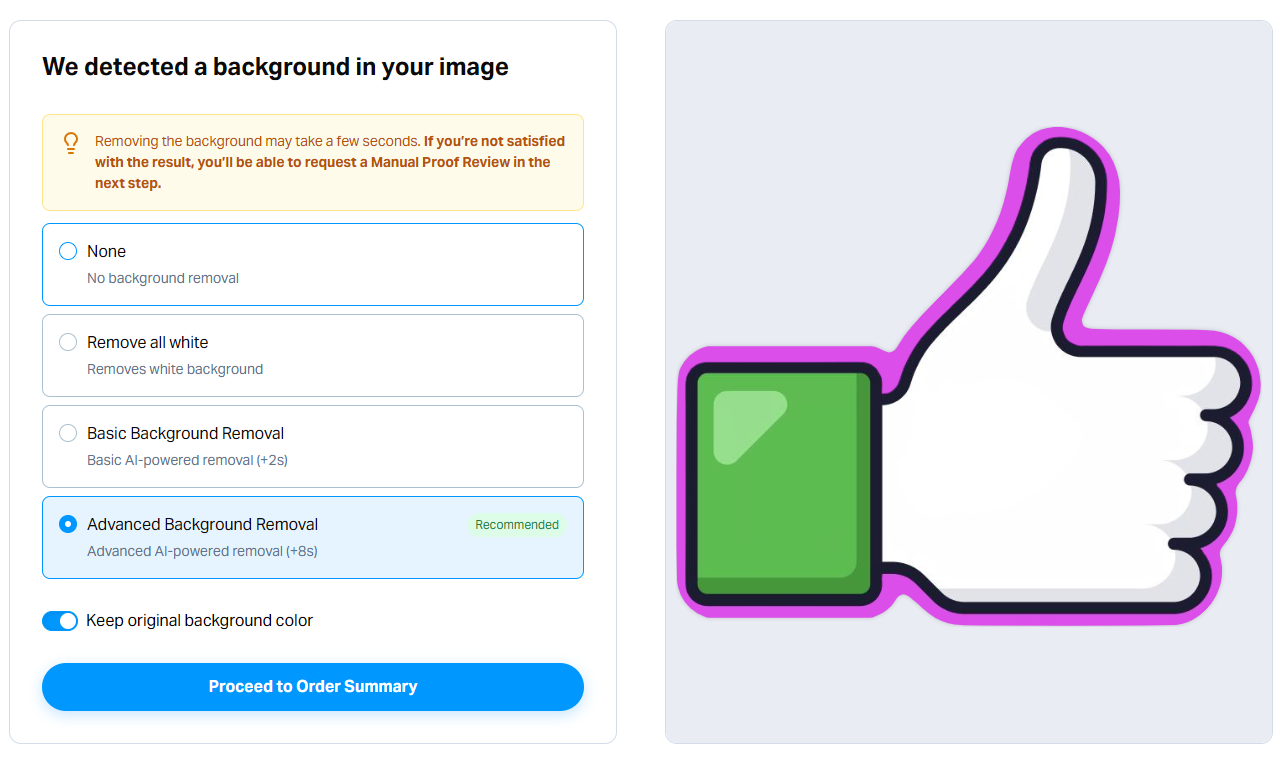The width and height of the screenshot is (1286, 757).
Task: Choose the Remove all white radio option
Action: pyautogui.click(x=68, y=342)
